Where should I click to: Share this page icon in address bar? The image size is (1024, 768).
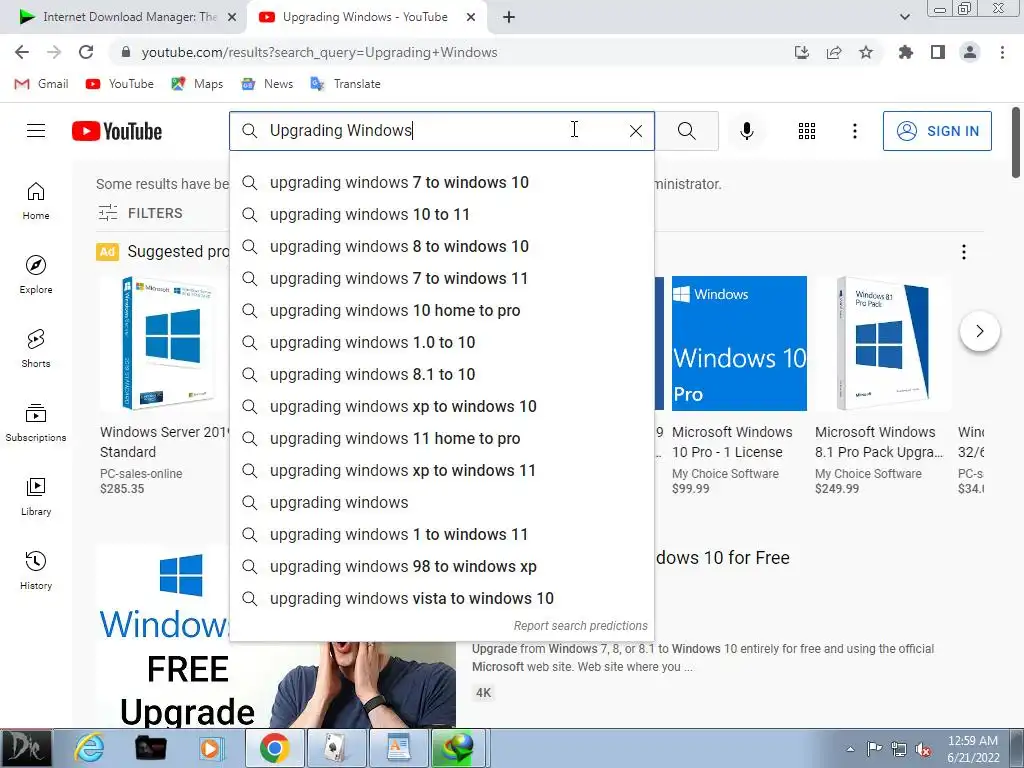[x=834, y=52]
